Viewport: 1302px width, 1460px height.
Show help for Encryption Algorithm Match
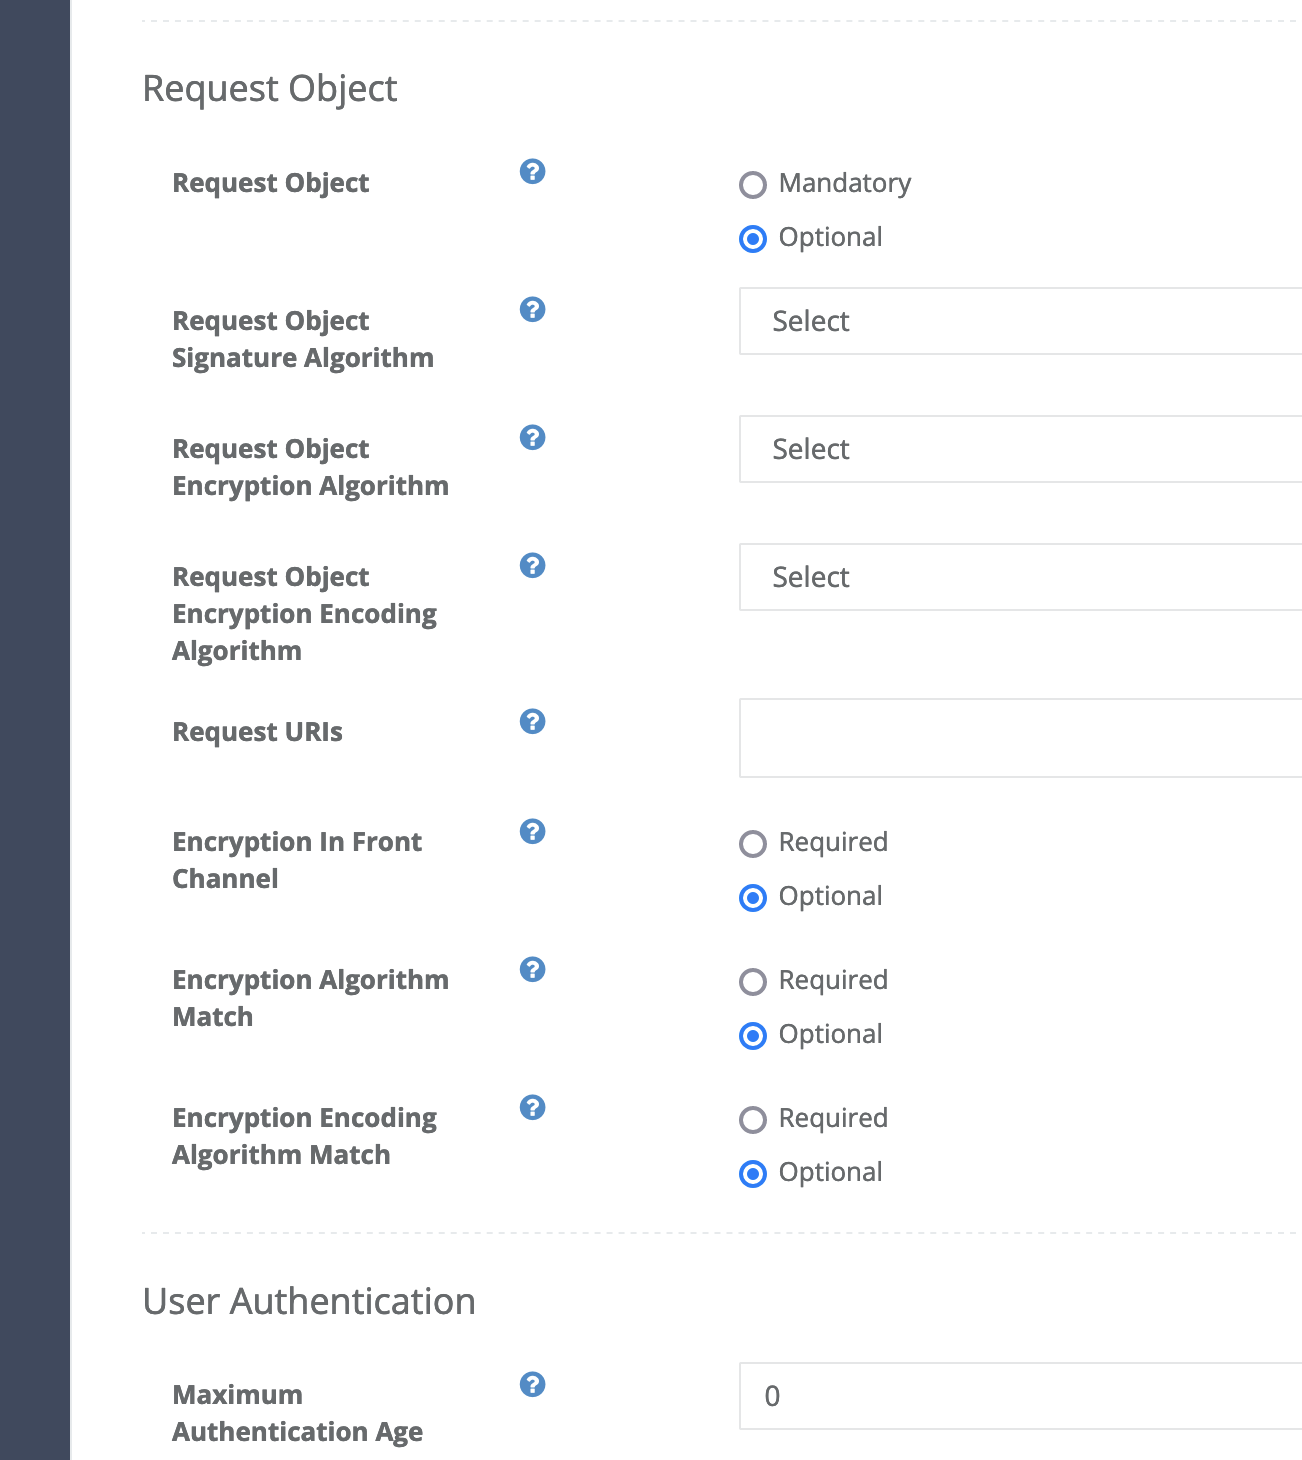tap(532, 970)
